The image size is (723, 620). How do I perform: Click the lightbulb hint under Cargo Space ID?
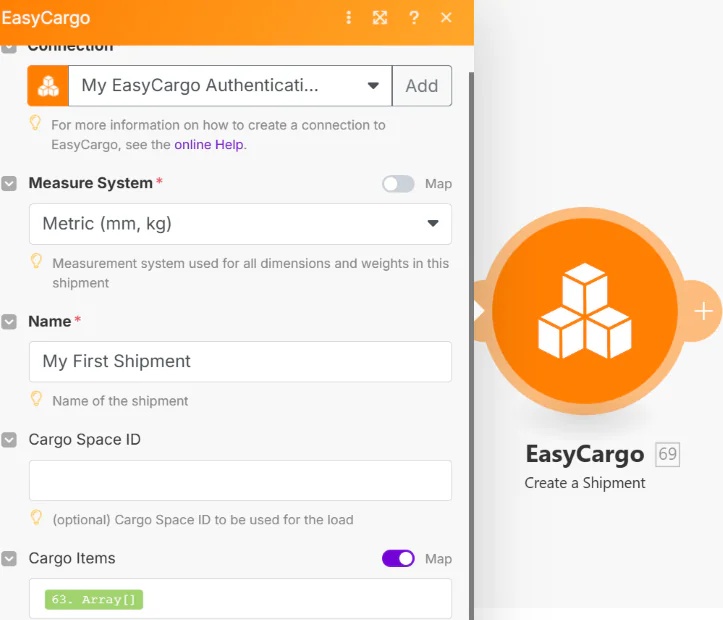click(x=36, y=517)
